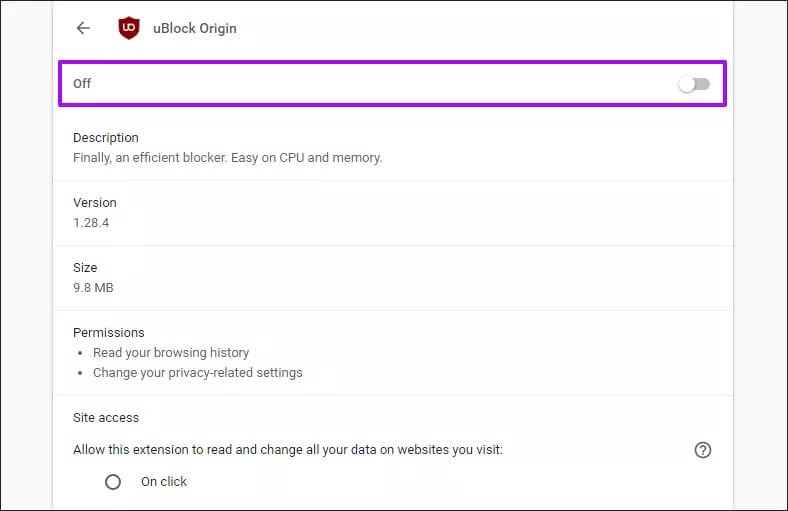Image resolution: width=788 pixels, height=511 pixels.
Task: Click the Size heading
Action: click(x=85, y=268)
